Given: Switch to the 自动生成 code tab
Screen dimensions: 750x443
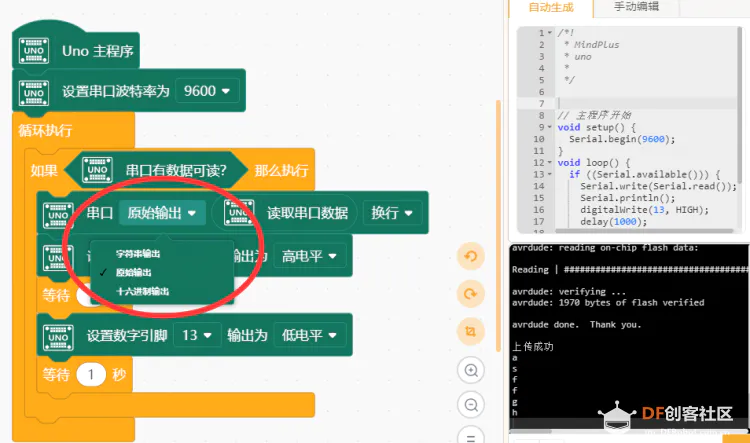Looking at the screenshot, I should coord(551,8).
